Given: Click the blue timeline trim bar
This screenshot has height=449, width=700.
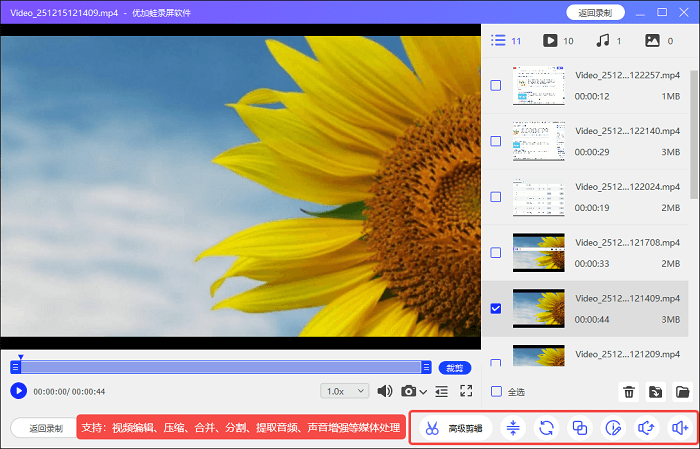Looking at the screenshot, I should point(220,367).
